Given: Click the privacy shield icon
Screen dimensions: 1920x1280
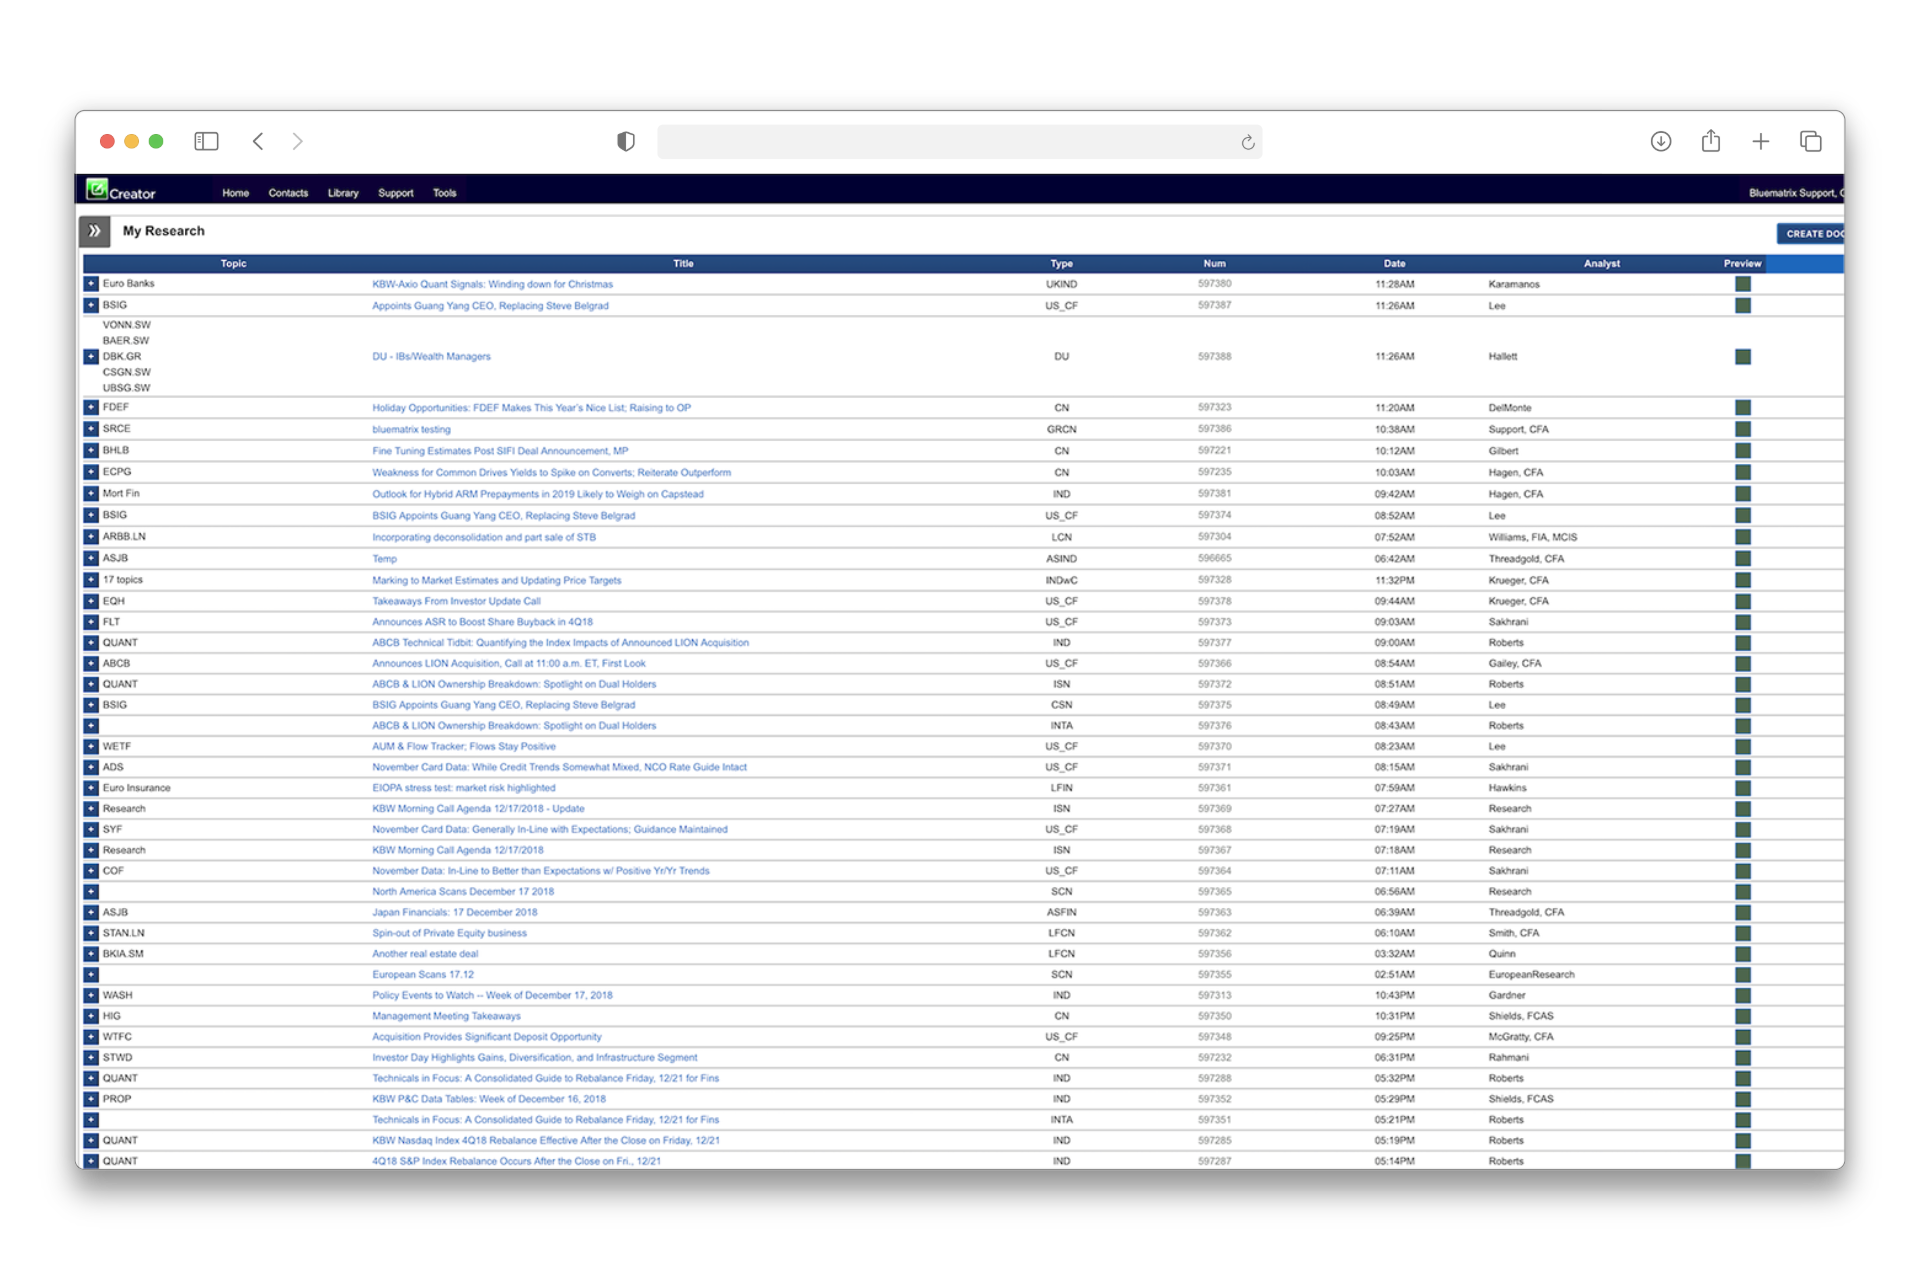Looking at the screenshot, I should 626,141.
